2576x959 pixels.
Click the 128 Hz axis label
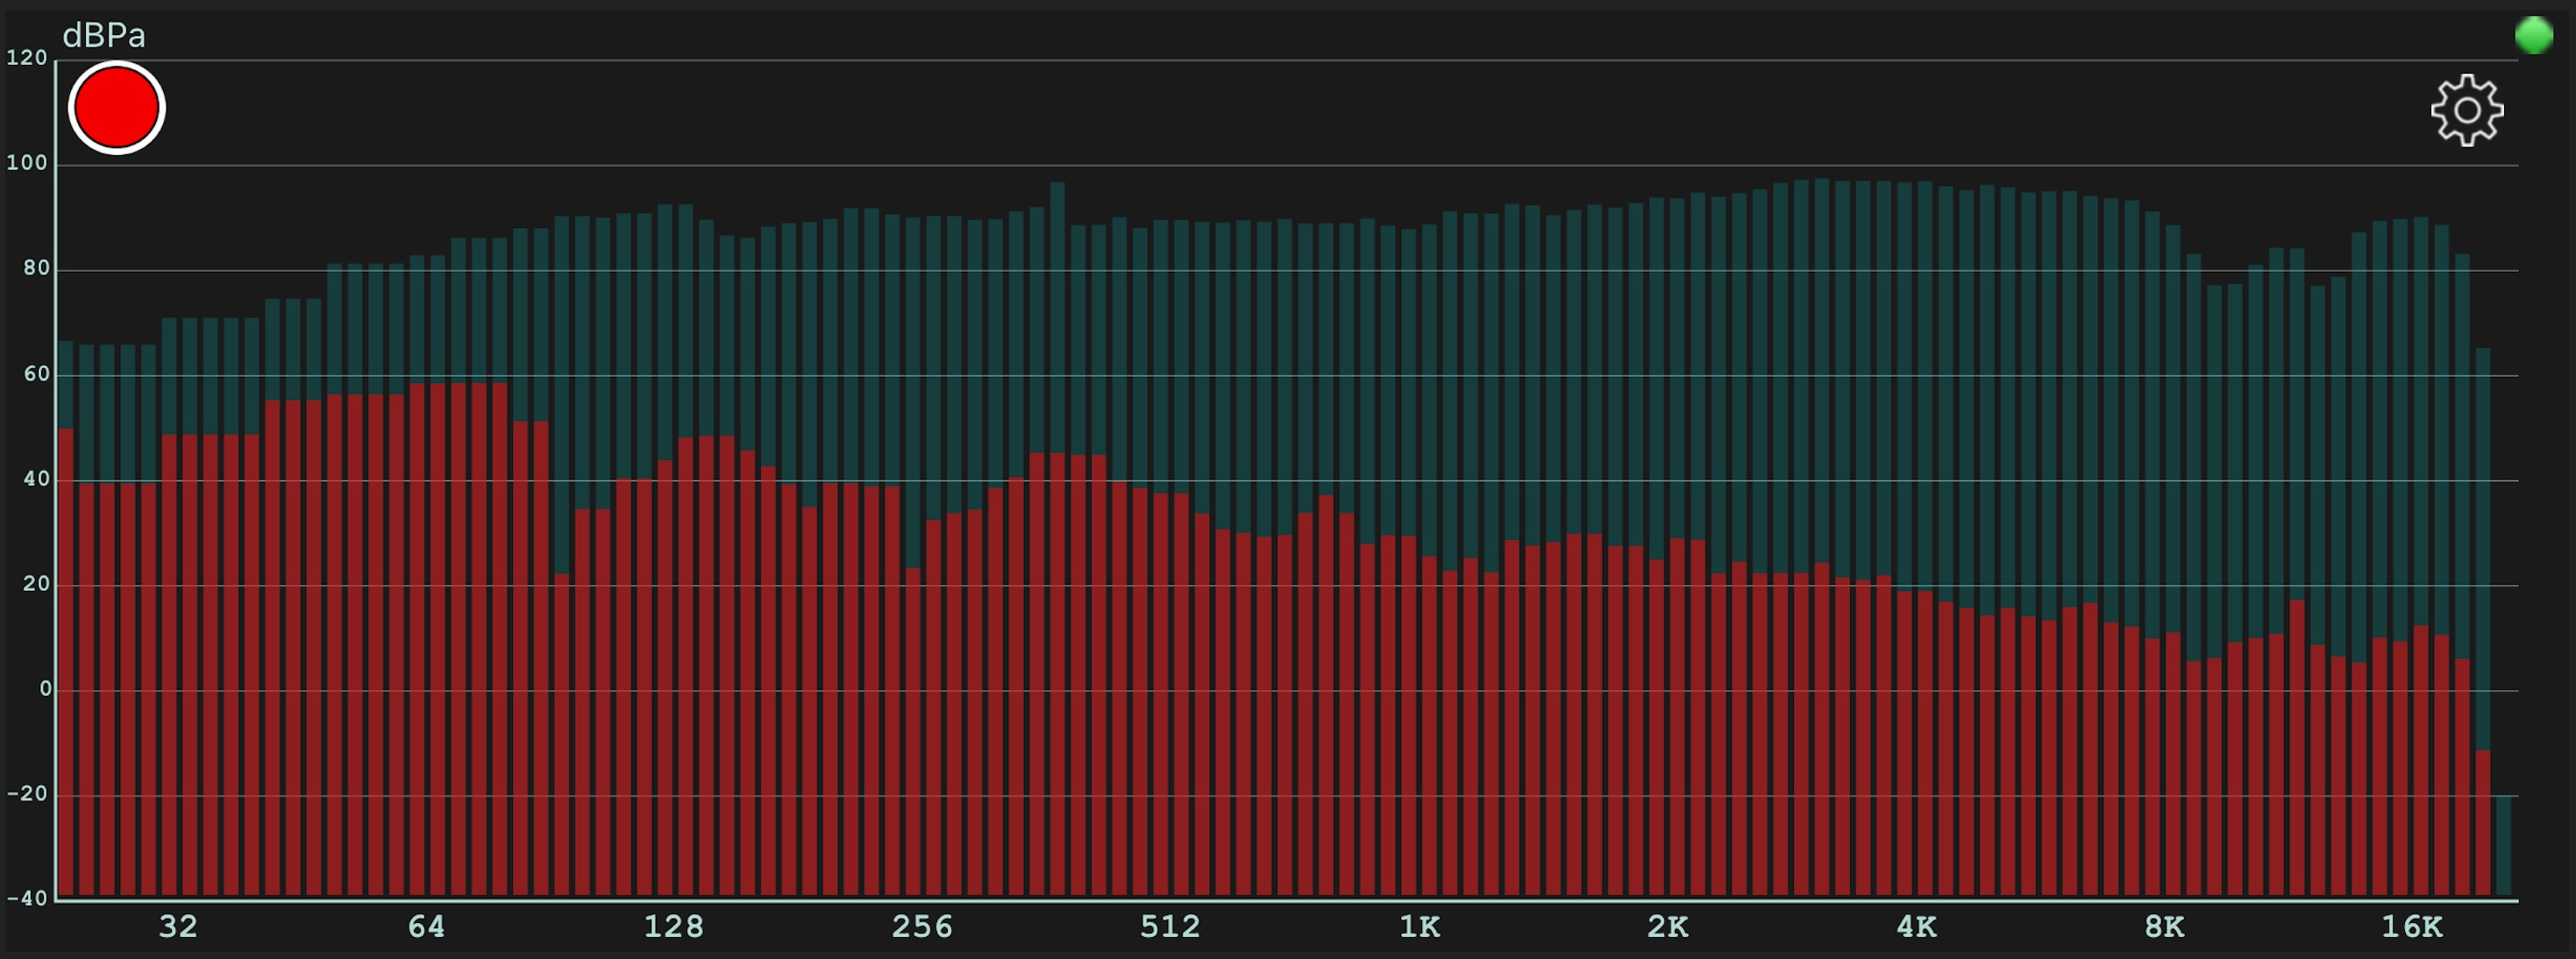(x=673, y=927)
